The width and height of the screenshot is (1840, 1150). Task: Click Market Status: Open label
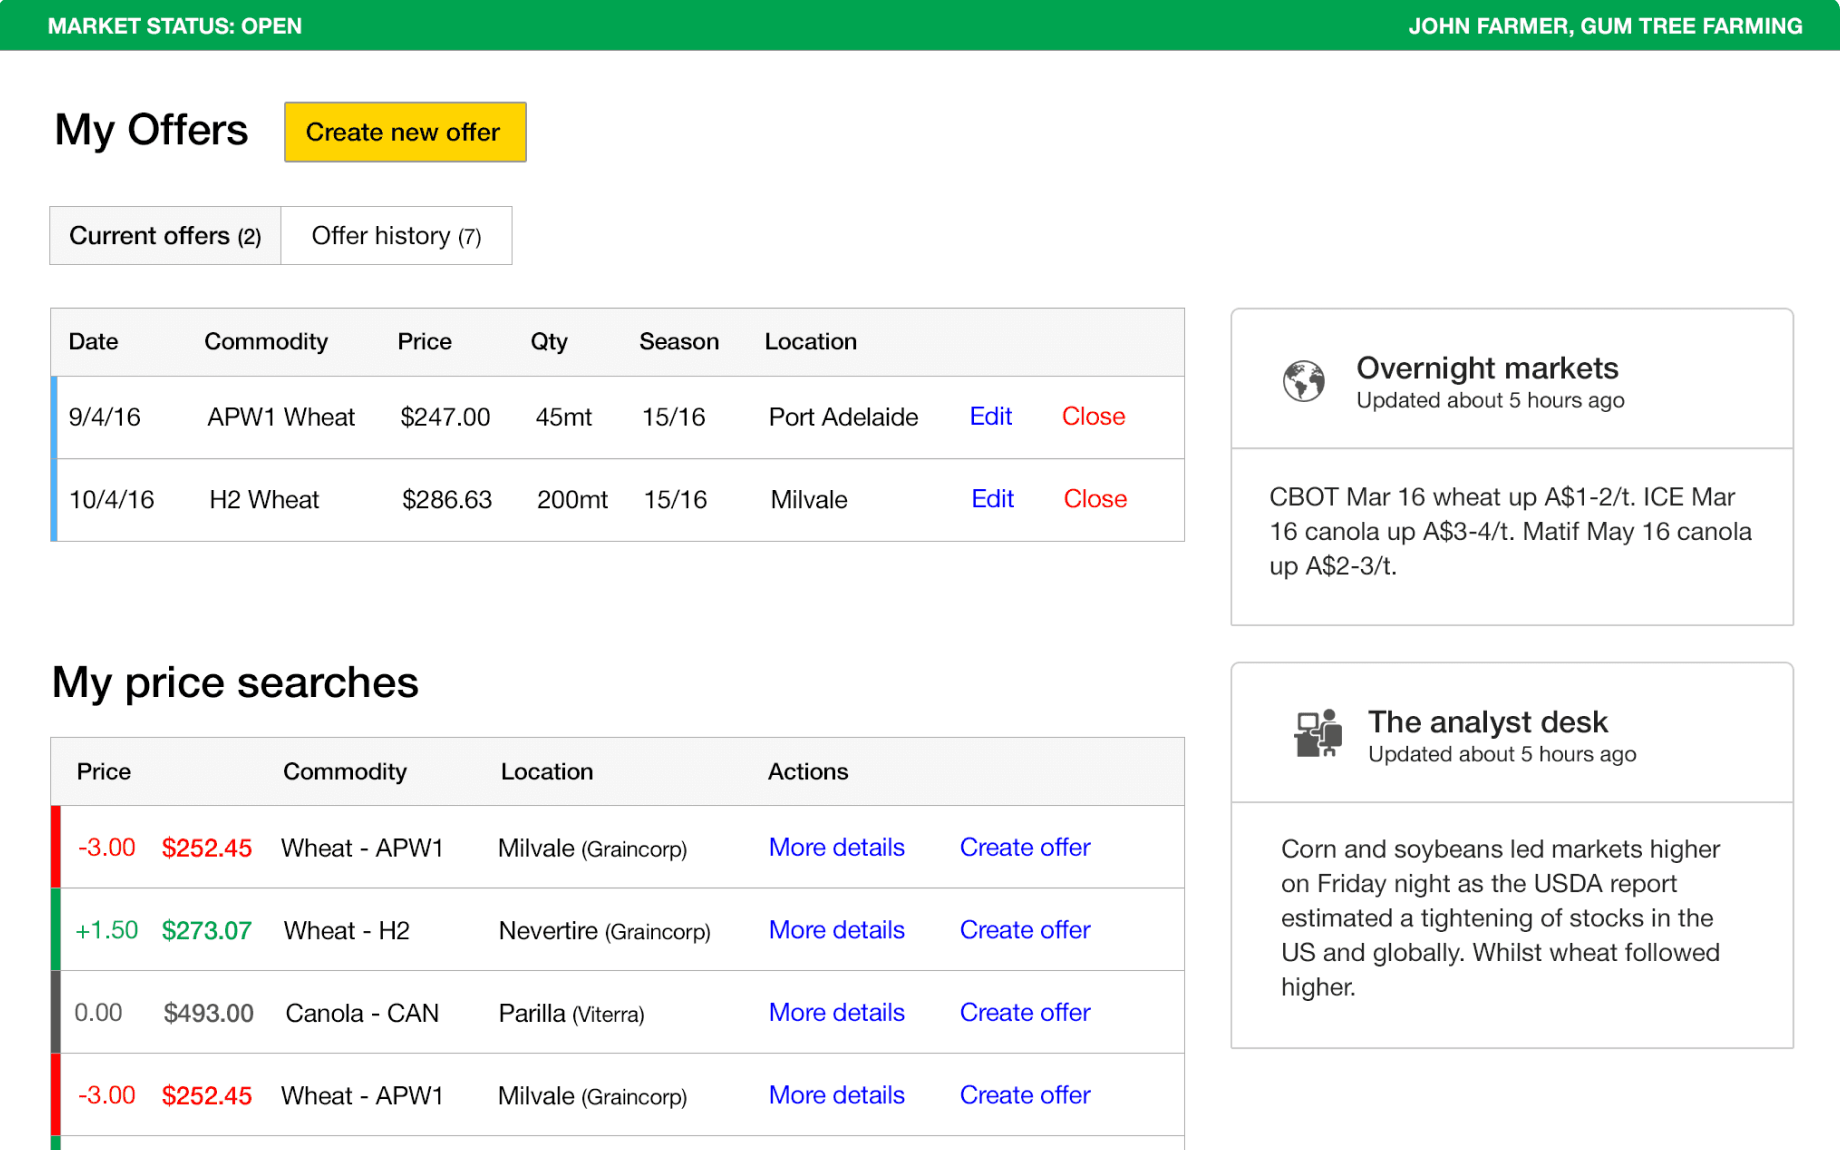click(x=175, y=26)
